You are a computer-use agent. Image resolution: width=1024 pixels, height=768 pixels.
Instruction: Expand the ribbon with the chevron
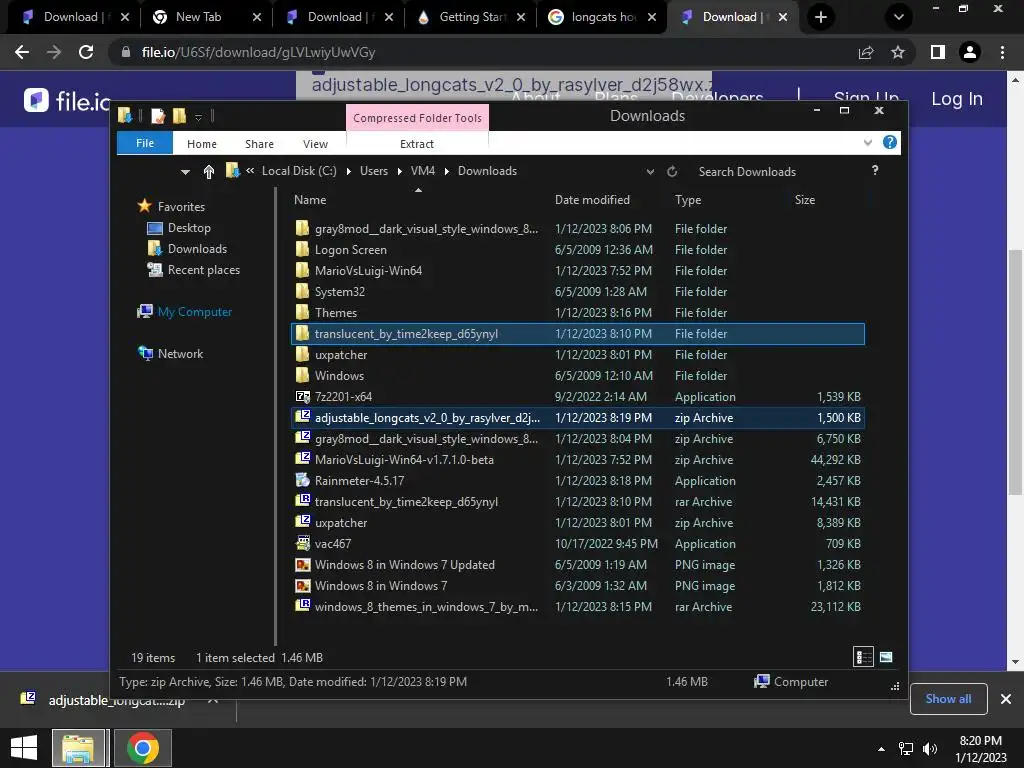coord(867,142)
